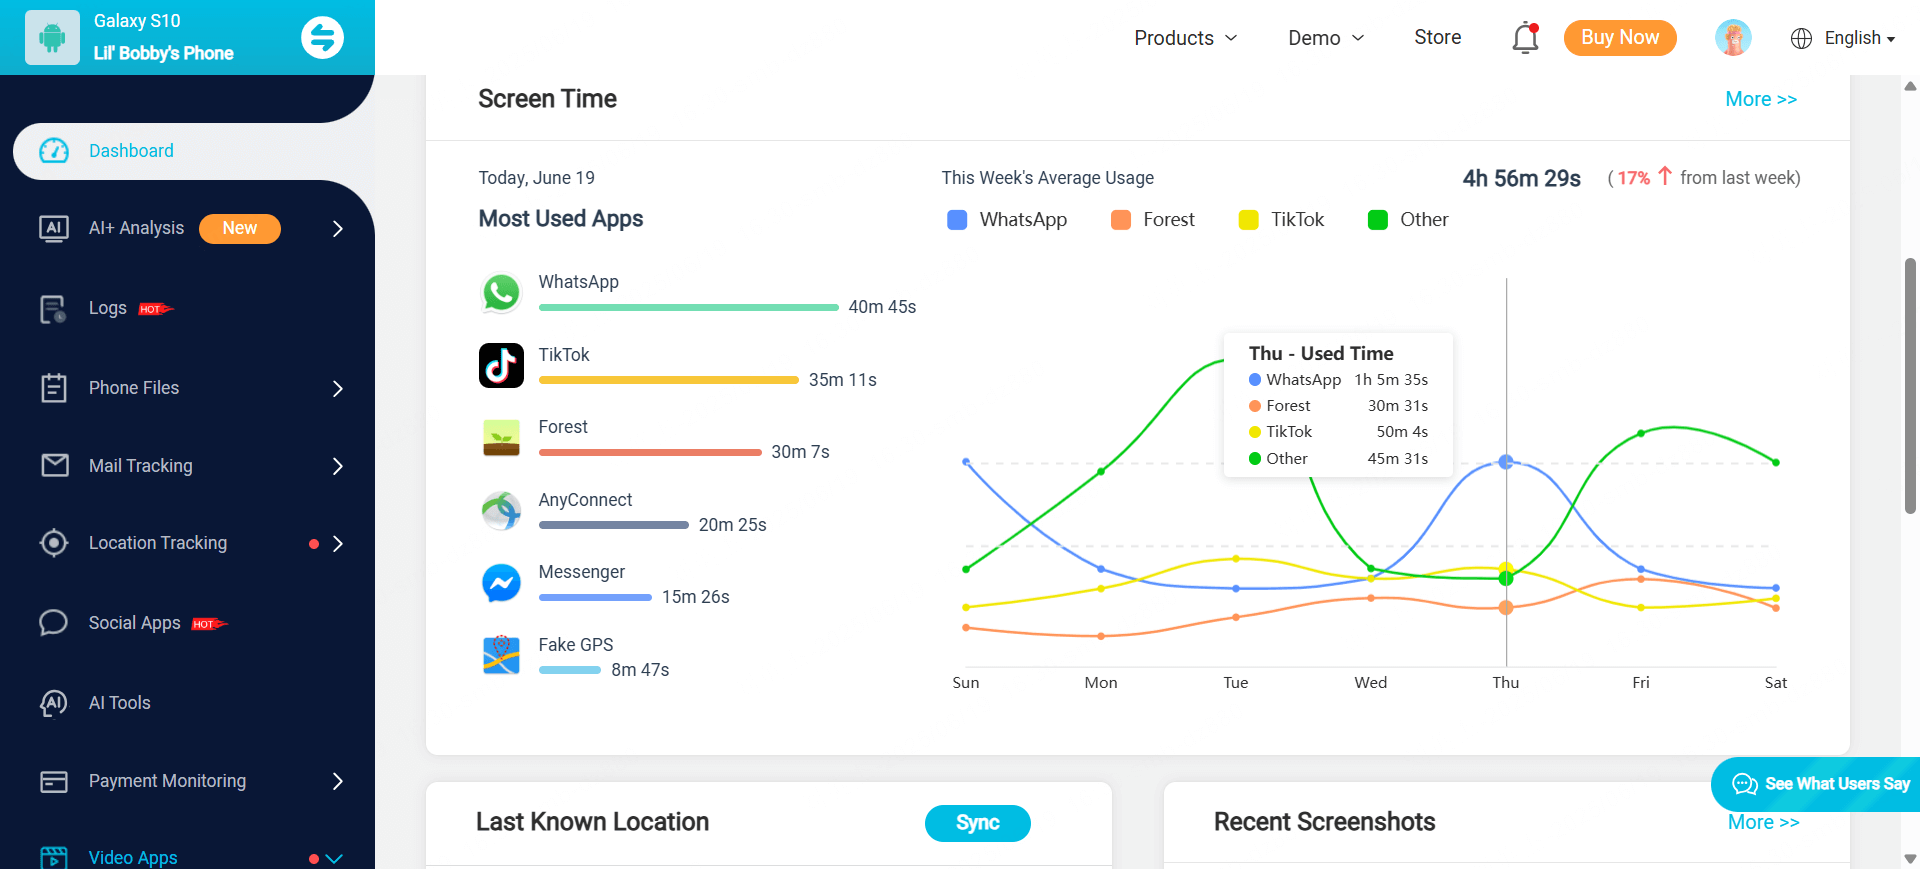Image resolution: width=1920 pixels, height=869 pixels.
Task: Expand AI+ Analysis submenu chevron
Action: pos(338,229)
